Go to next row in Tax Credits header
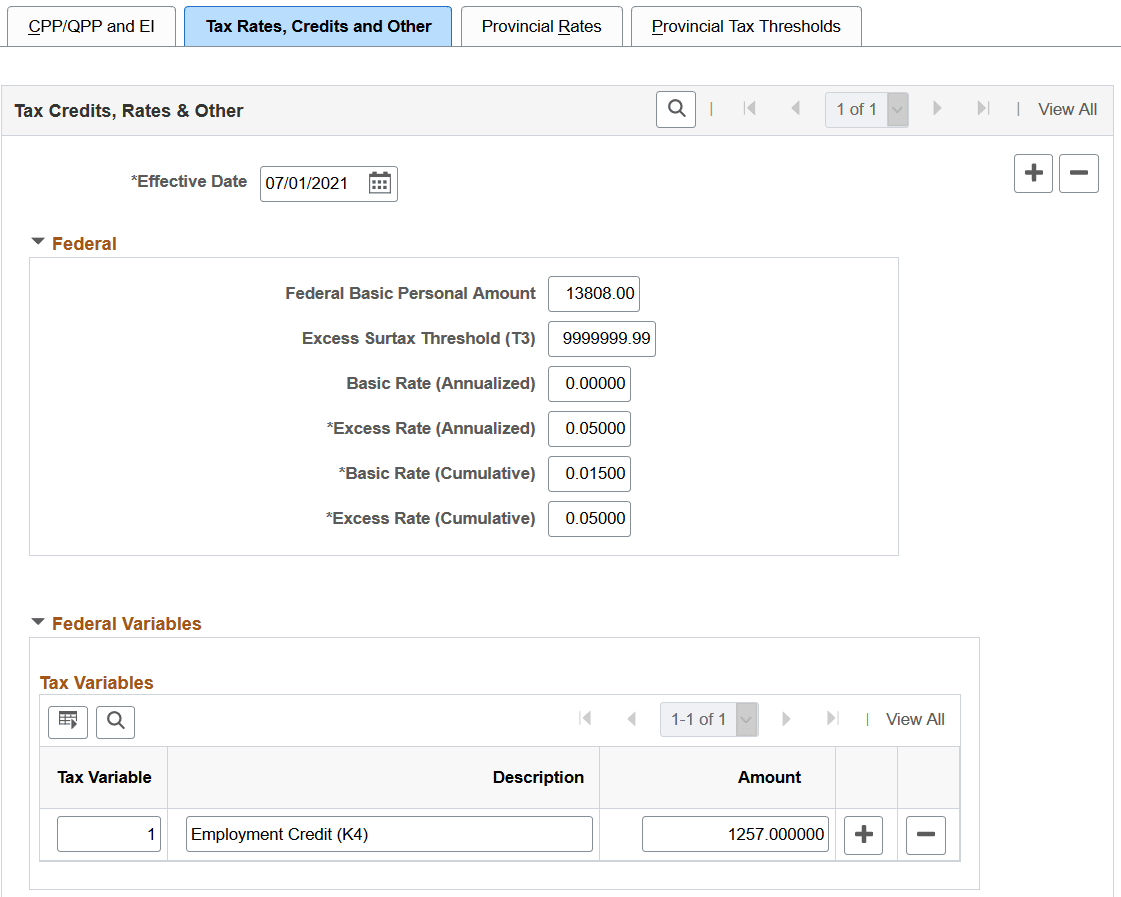Viewport: 1121px width, 897px height. 937,109
